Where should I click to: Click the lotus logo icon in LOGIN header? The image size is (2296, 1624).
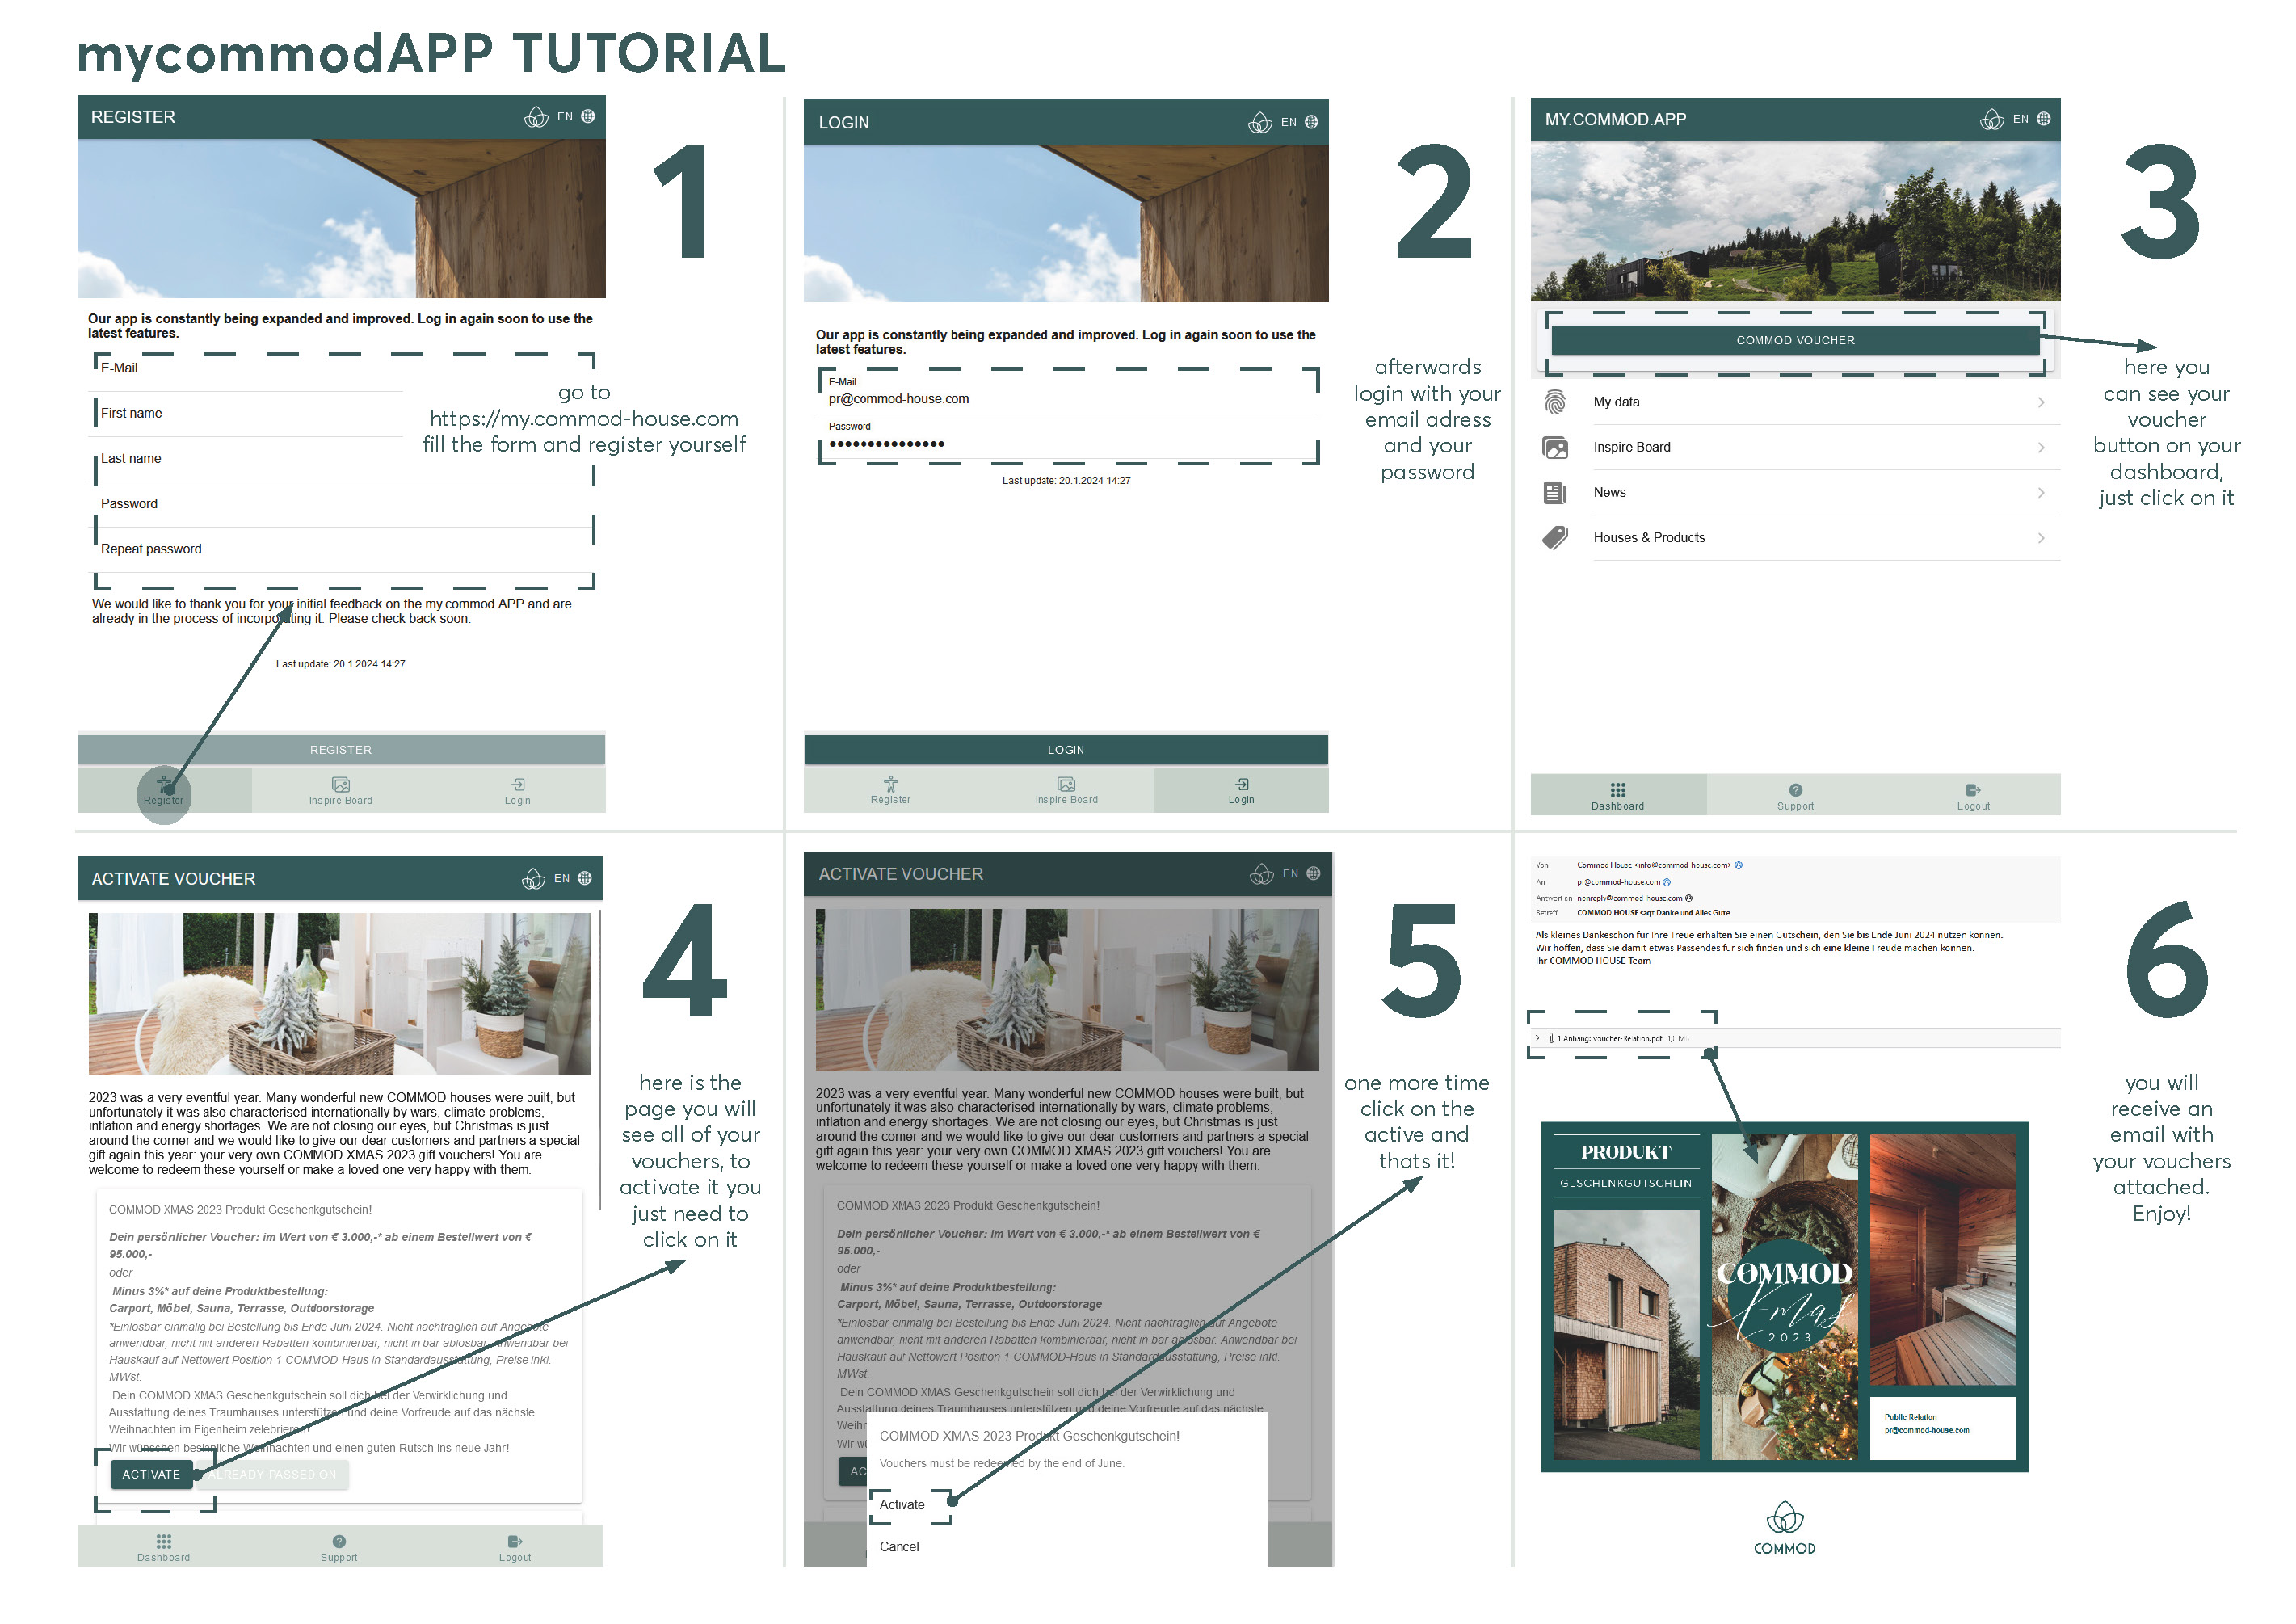pos(1260,123)
